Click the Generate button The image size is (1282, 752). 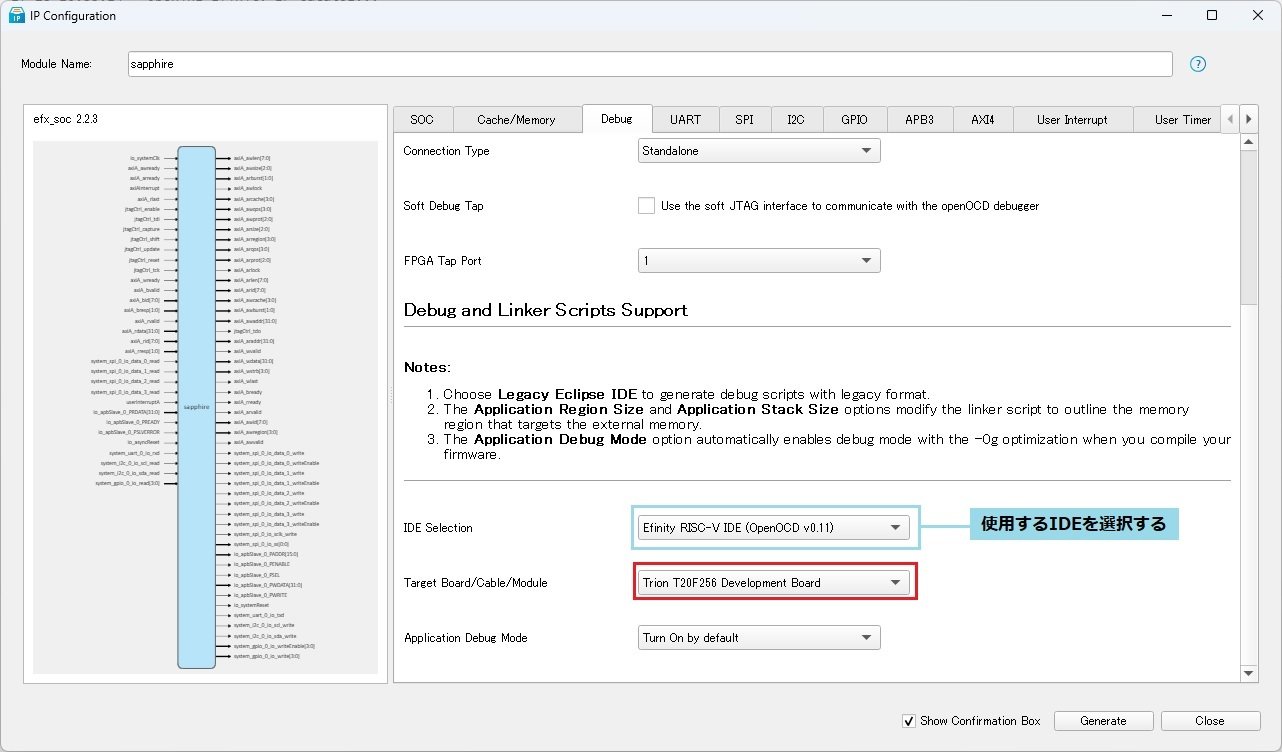tap(1103, 721)
